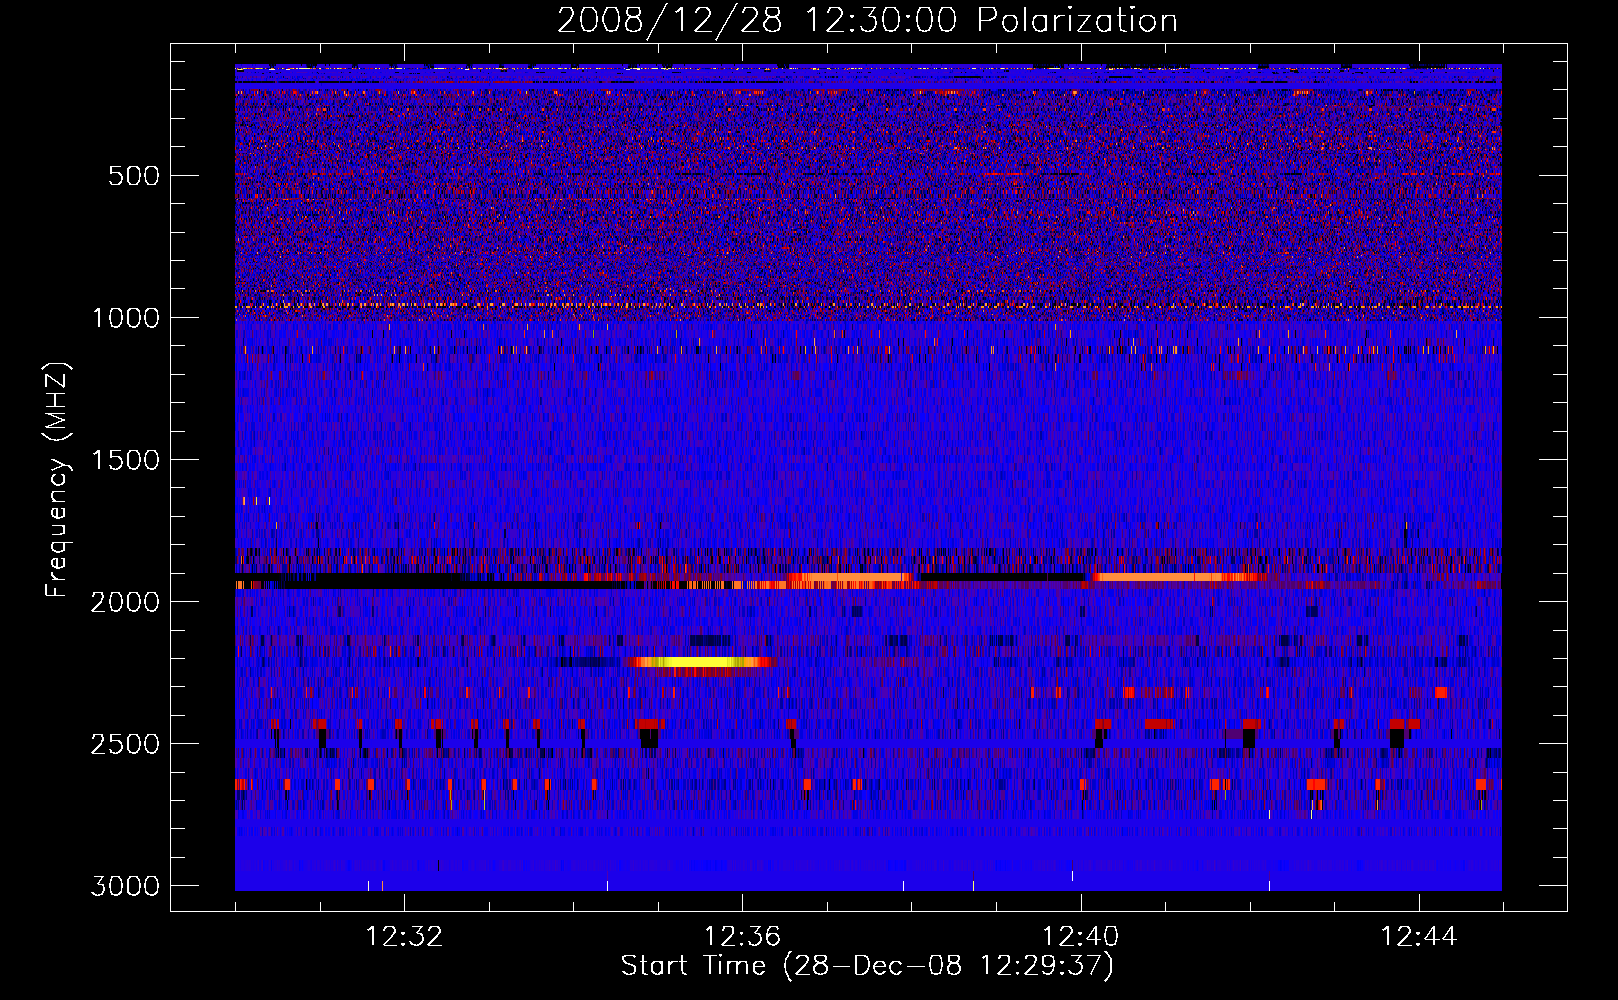Screen dimensions: 1618x1000
Task: Click the 'Start Time (28-Dec-08 12:29:37)' label
Action: (867, 966)
